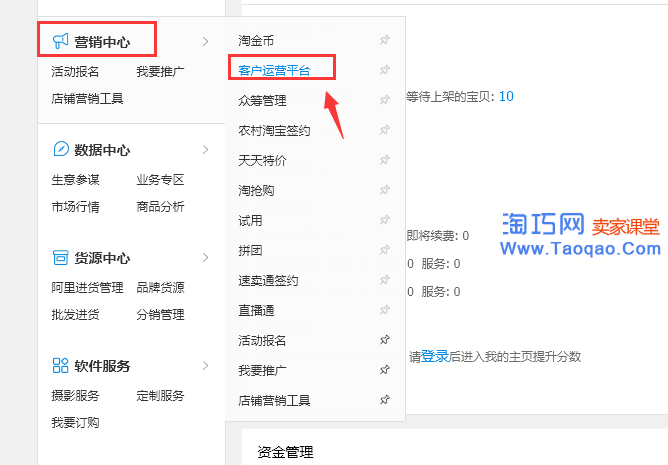Image resolution: width=668 pixels, height=465 pixels.
Task: Pin the 速卖通签约 menu entry
Action: pyautogui.click(x=385, y=280)
